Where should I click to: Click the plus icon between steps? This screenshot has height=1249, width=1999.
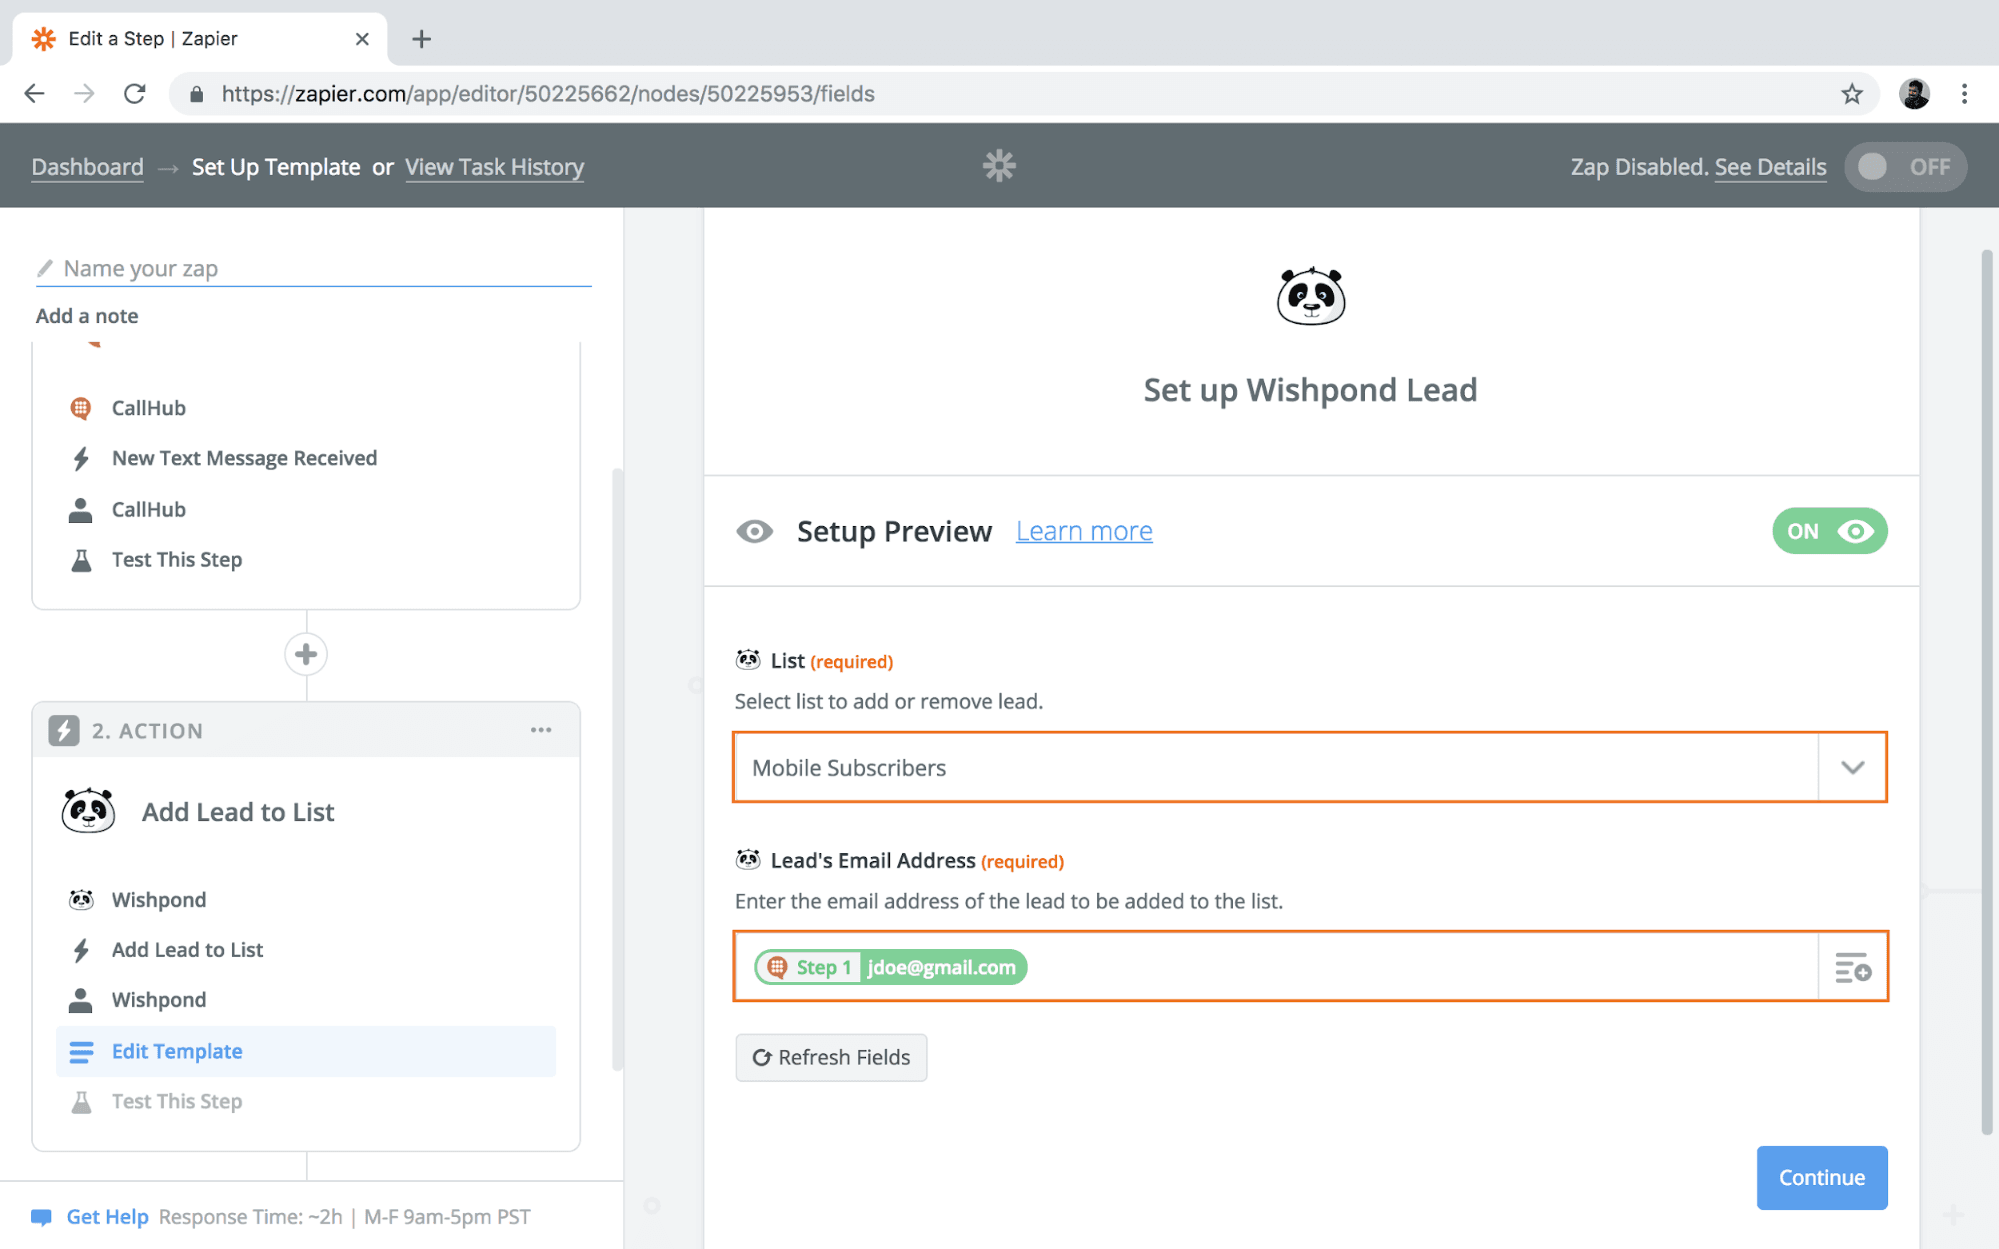pyautogui.click(x=306, y=654)
